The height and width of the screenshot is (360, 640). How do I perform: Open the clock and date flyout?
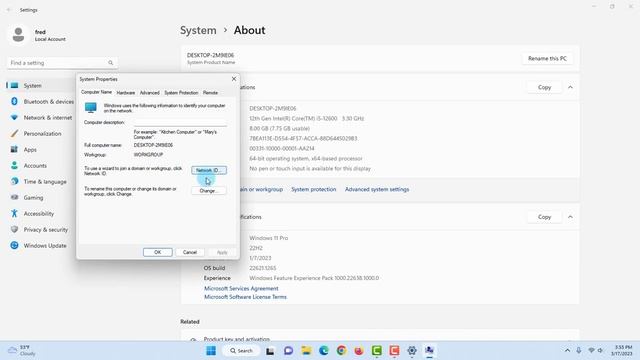(x=622, y=351)
